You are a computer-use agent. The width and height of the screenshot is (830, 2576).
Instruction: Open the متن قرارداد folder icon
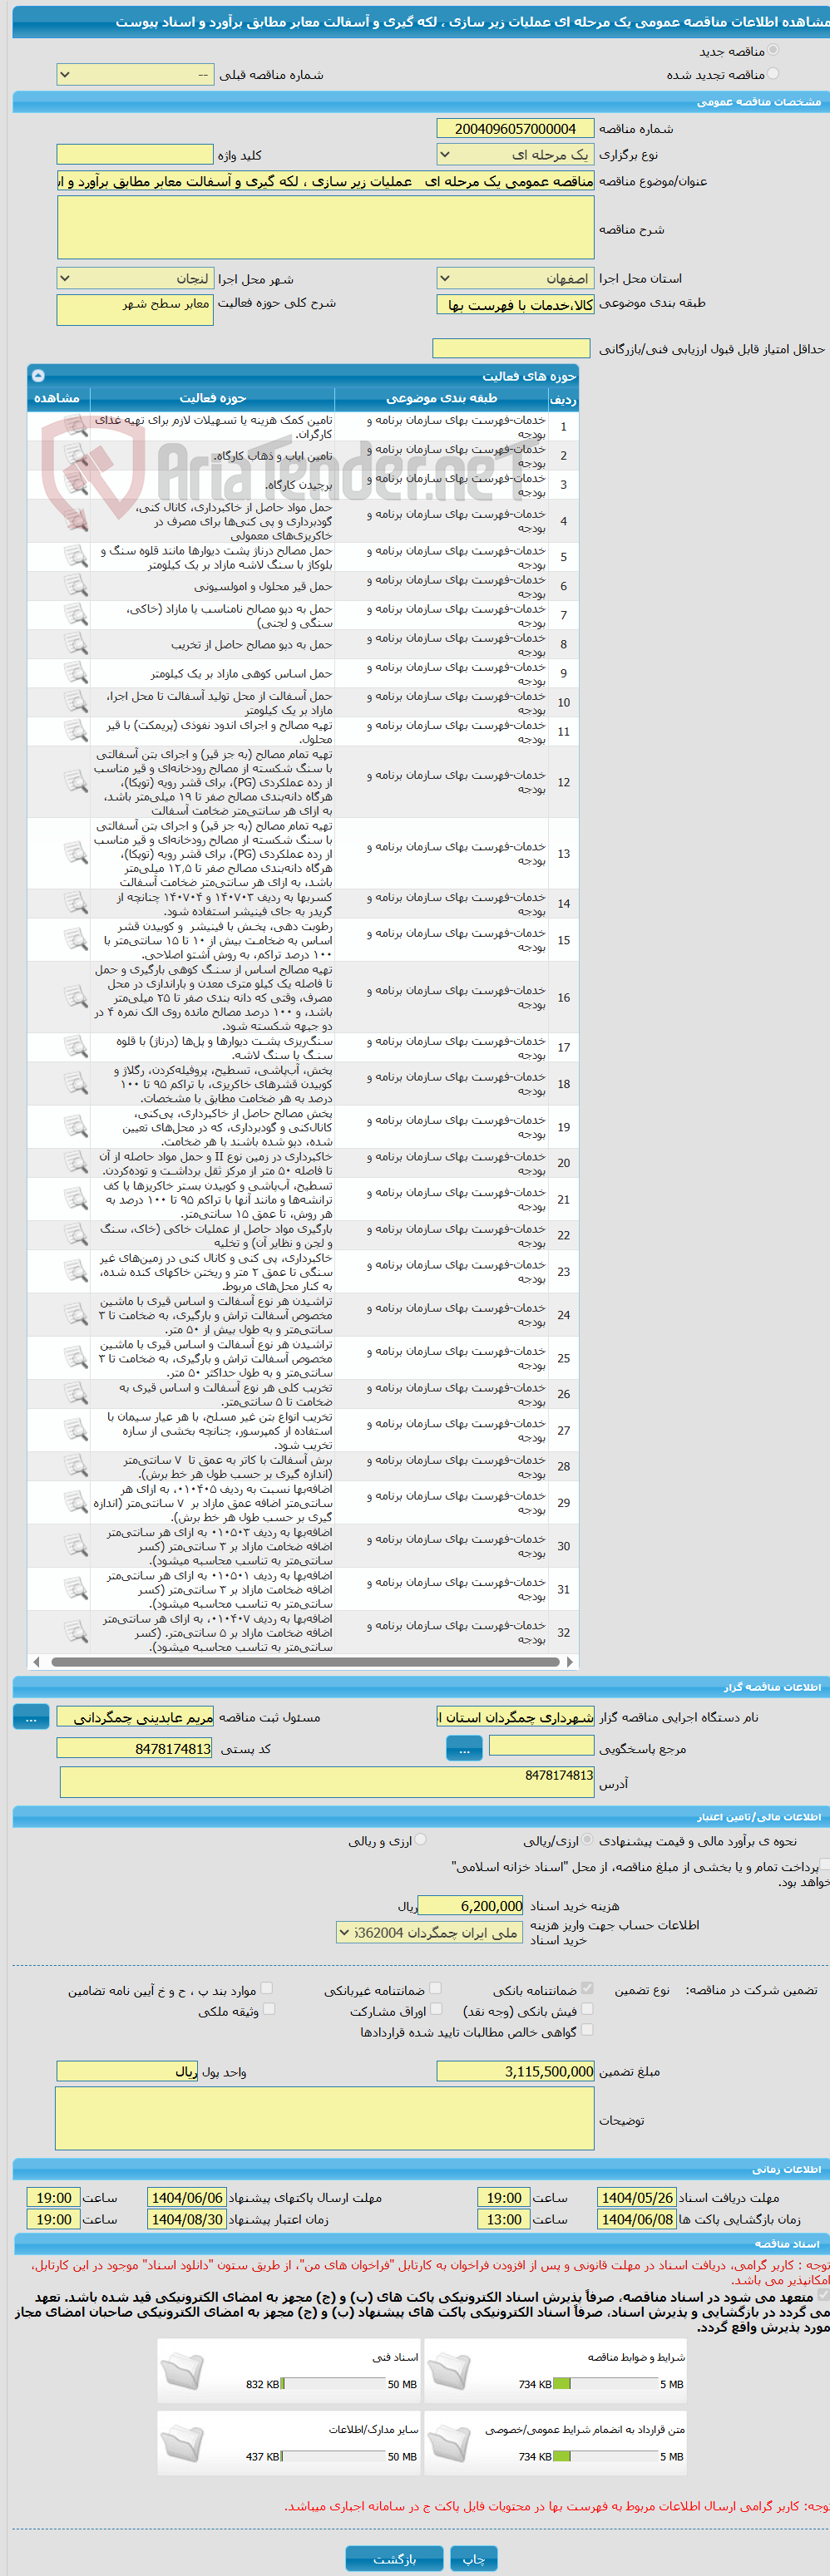(449, 2441)
